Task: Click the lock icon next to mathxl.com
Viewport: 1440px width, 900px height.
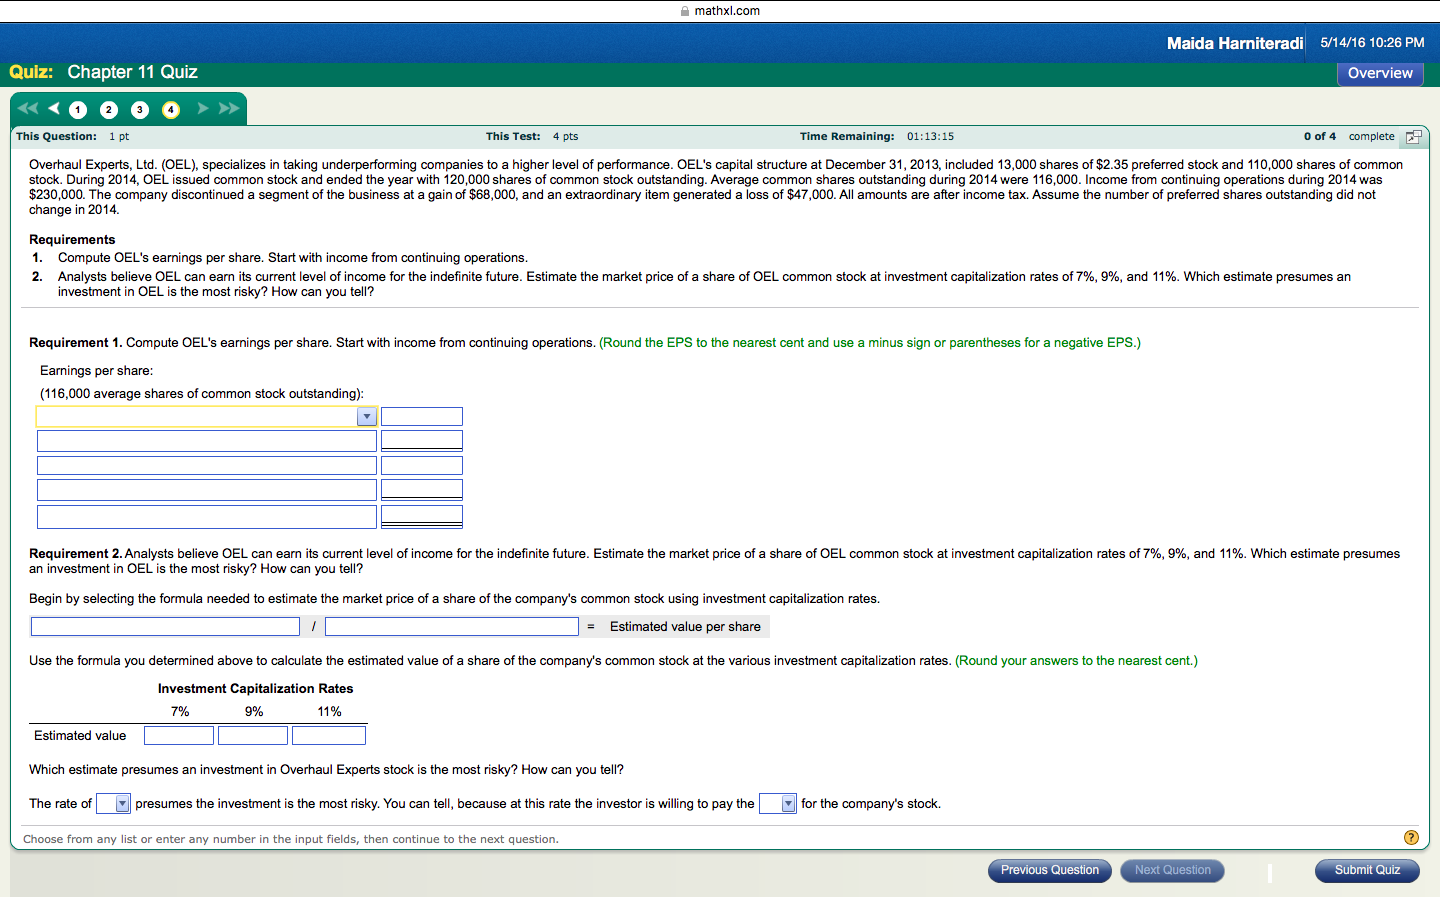Action: click(684, 11)
